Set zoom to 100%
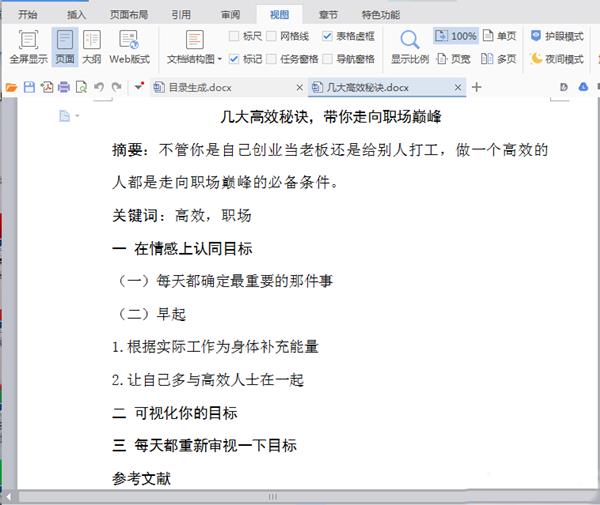This screenshot has height=505, width=600. [x=456, y=36]
